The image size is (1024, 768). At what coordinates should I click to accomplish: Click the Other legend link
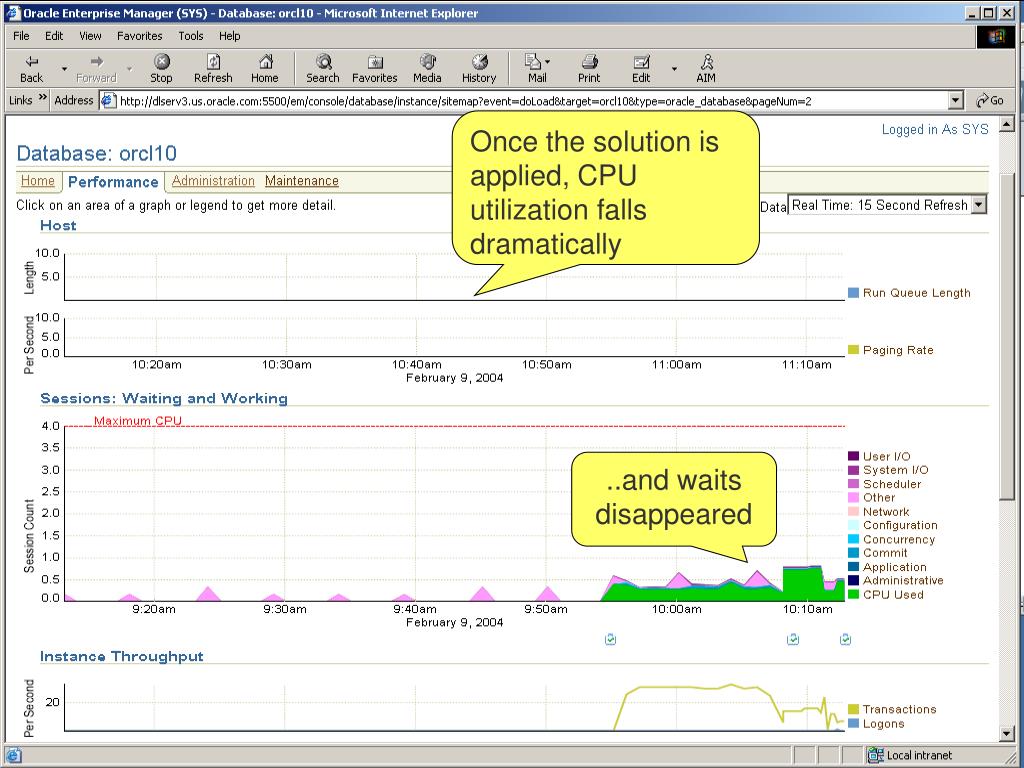click(879, 497)
